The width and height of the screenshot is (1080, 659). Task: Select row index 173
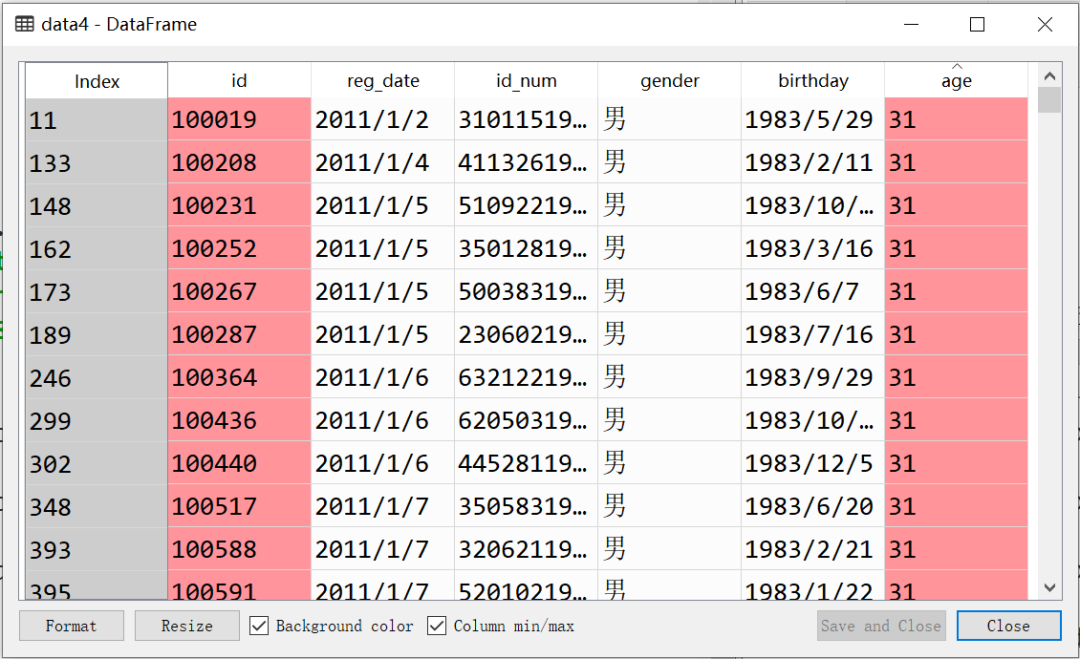96,291
